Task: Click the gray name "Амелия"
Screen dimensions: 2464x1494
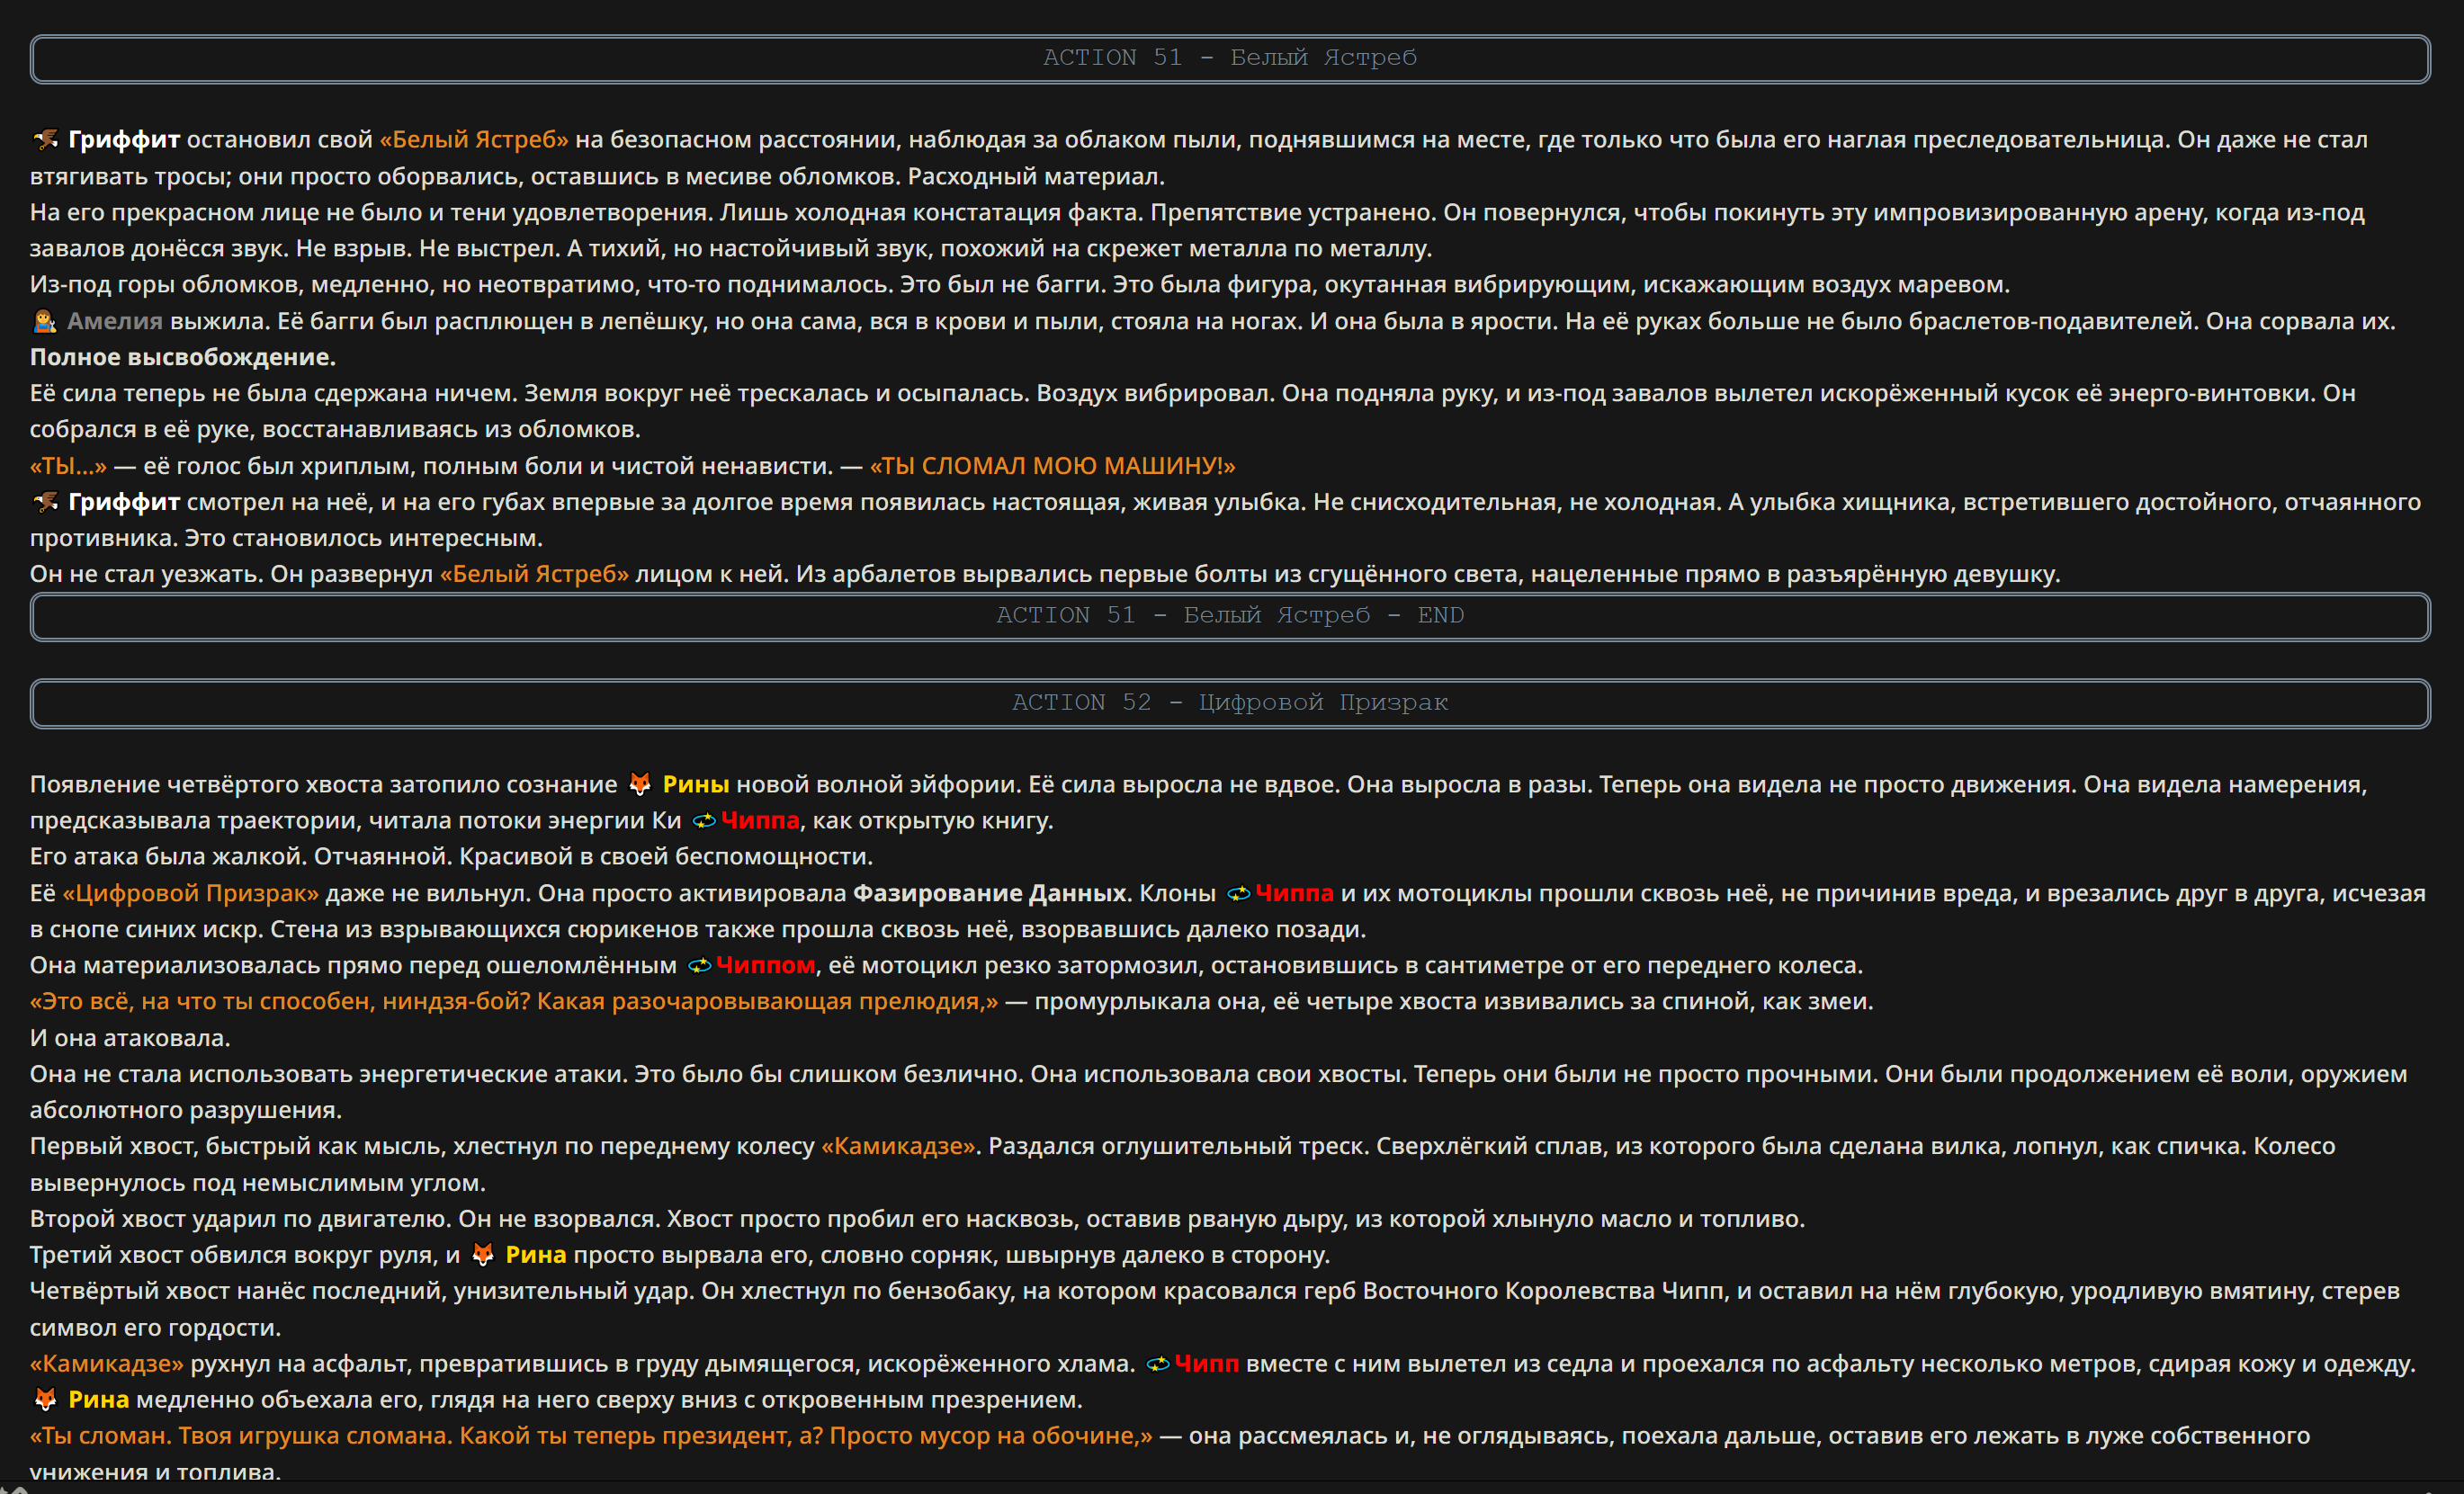Action: [115, 321]
